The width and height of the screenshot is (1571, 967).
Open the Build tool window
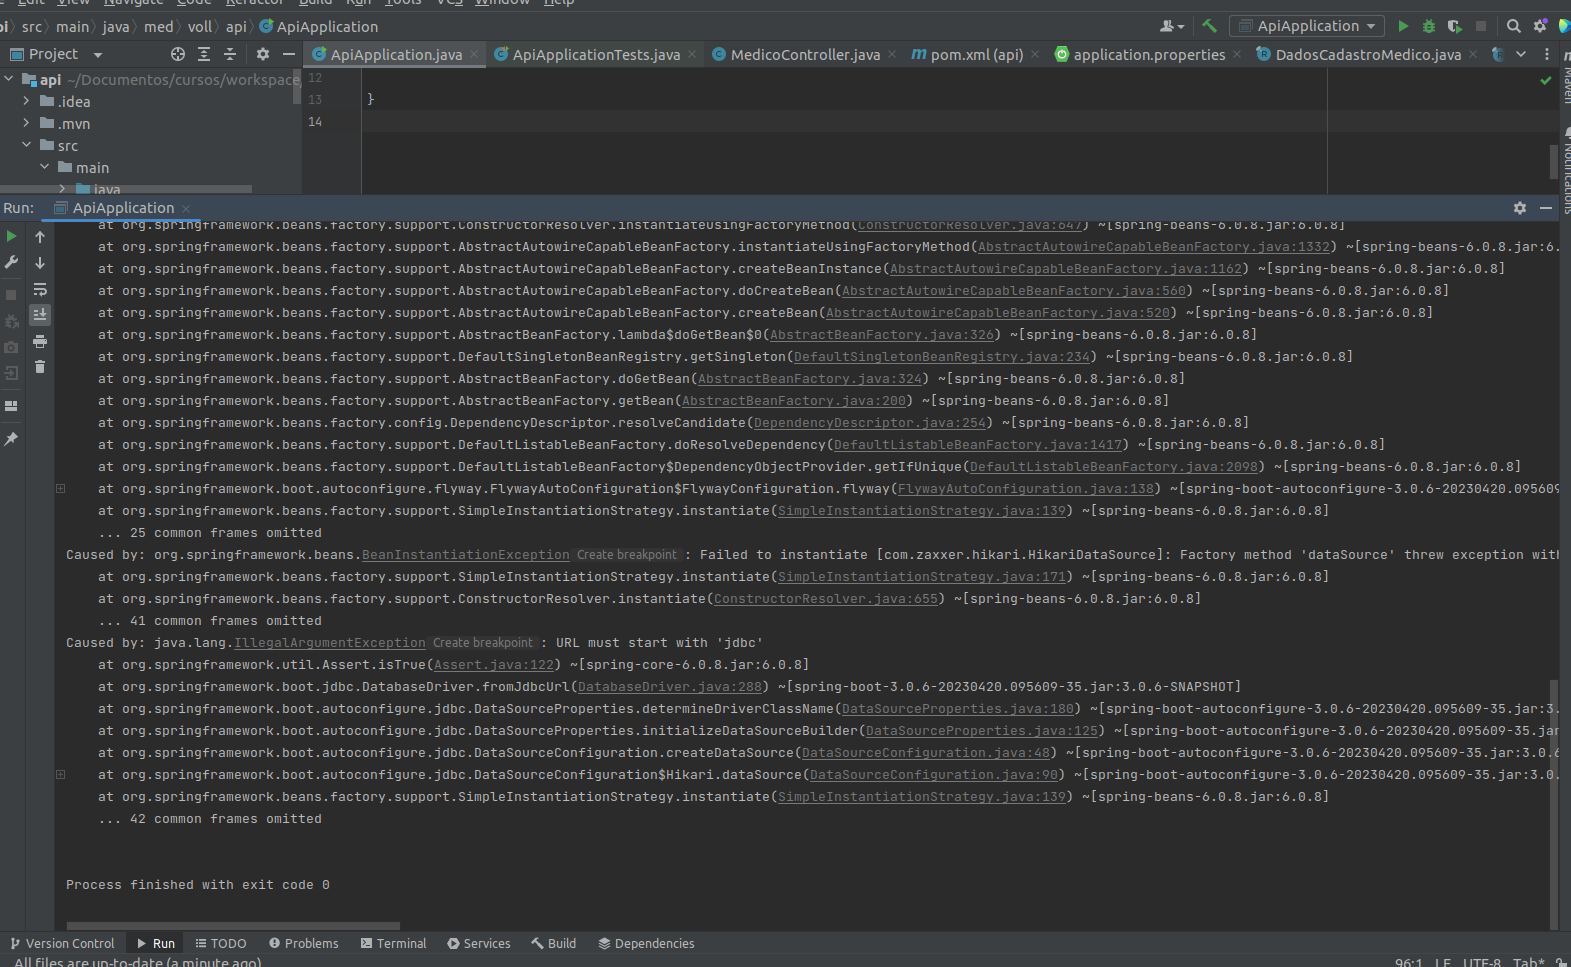pyautogui.click(x=554, y=943)
